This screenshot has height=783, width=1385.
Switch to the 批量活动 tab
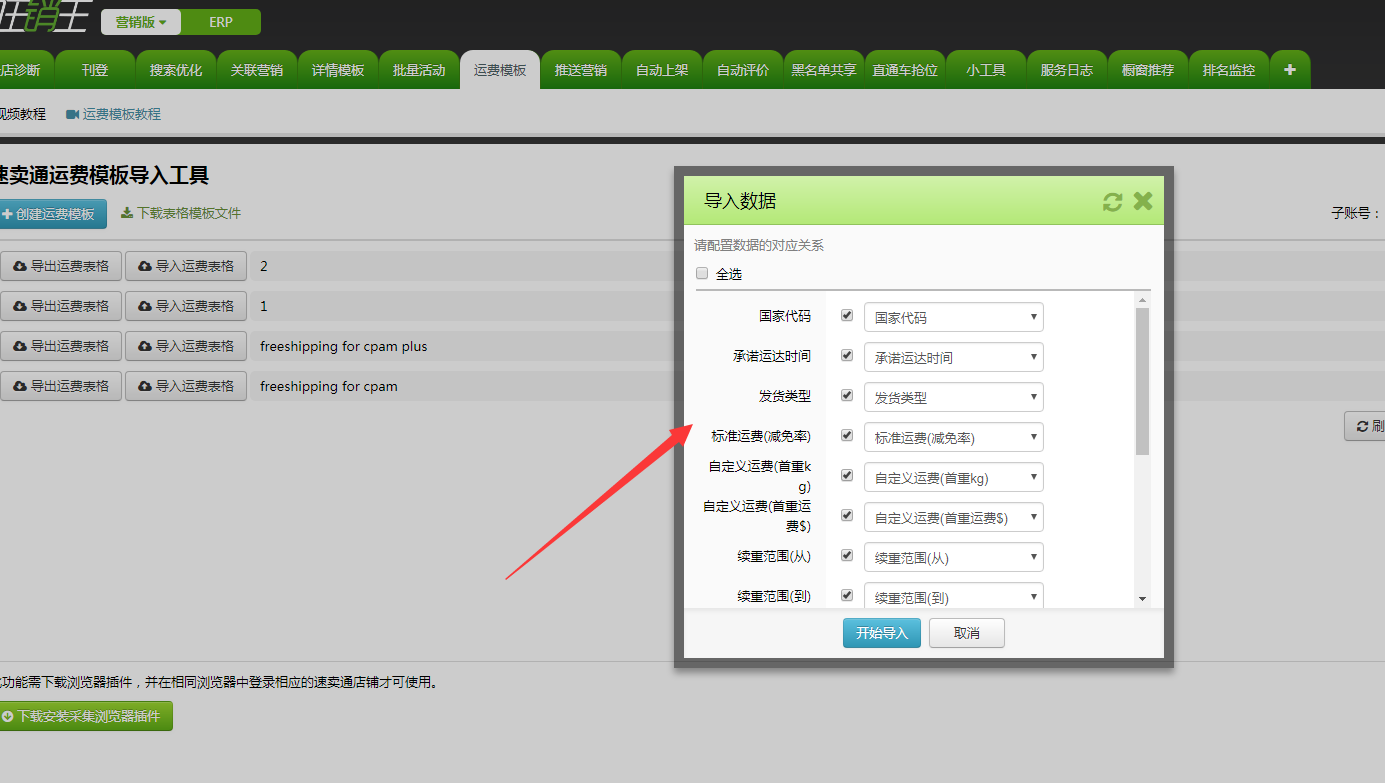point(419,70)
